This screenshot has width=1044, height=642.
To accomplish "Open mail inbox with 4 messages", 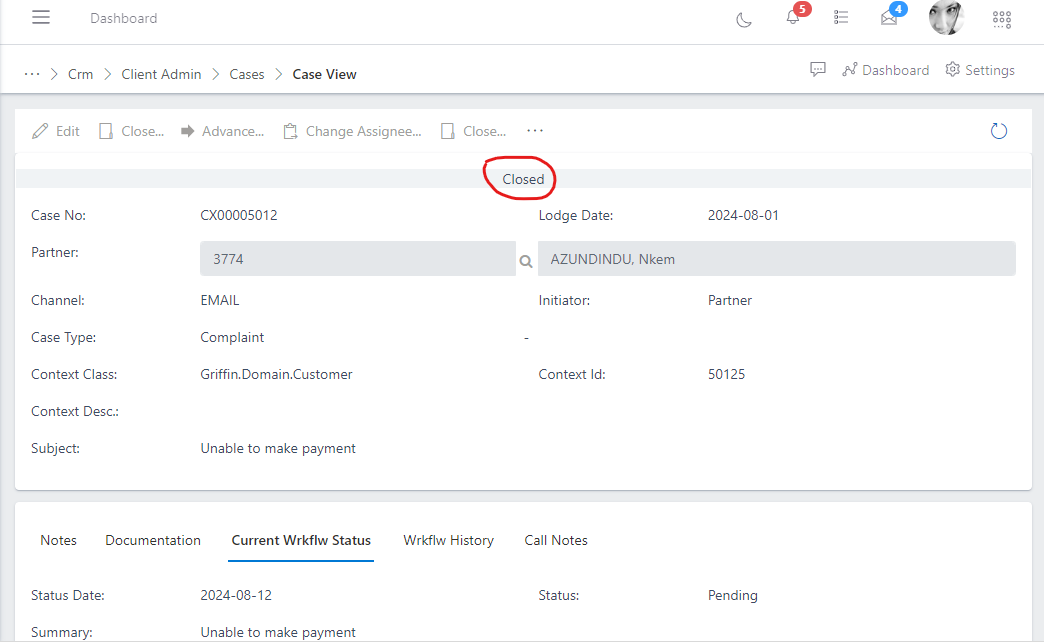I will [889, 18].
